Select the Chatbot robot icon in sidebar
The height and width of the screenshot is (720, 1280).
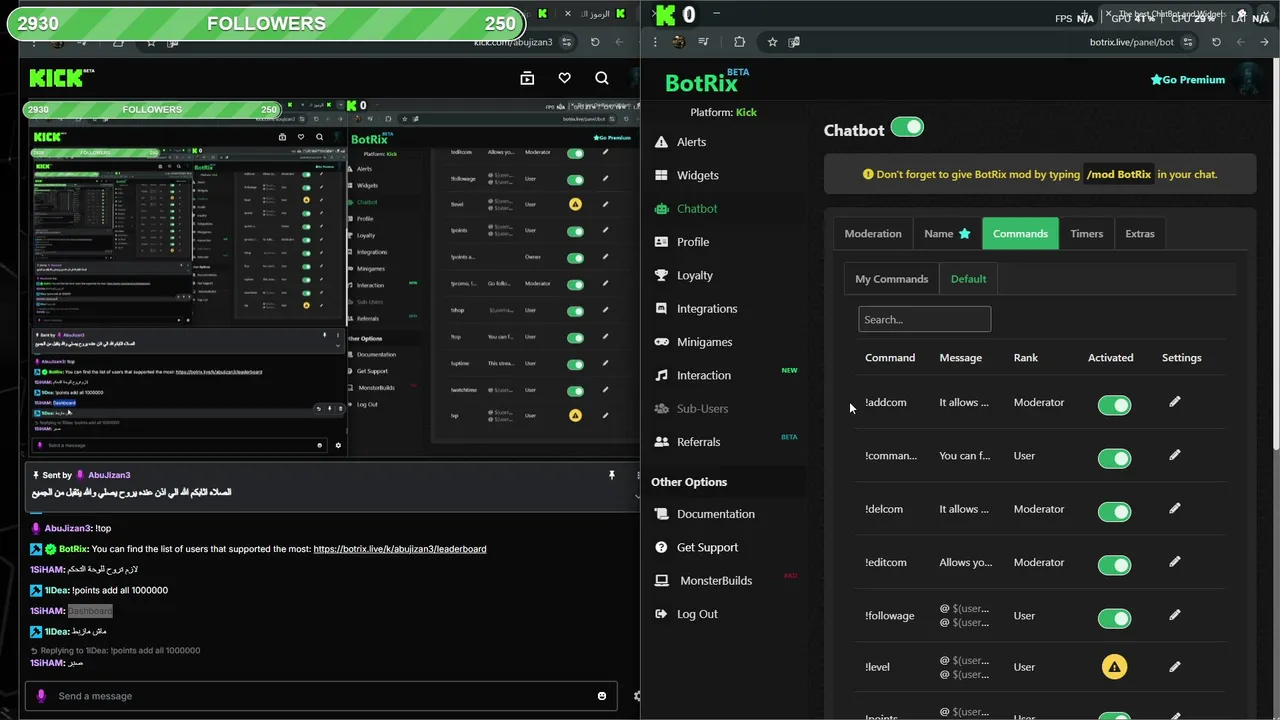tap(661, 209)
